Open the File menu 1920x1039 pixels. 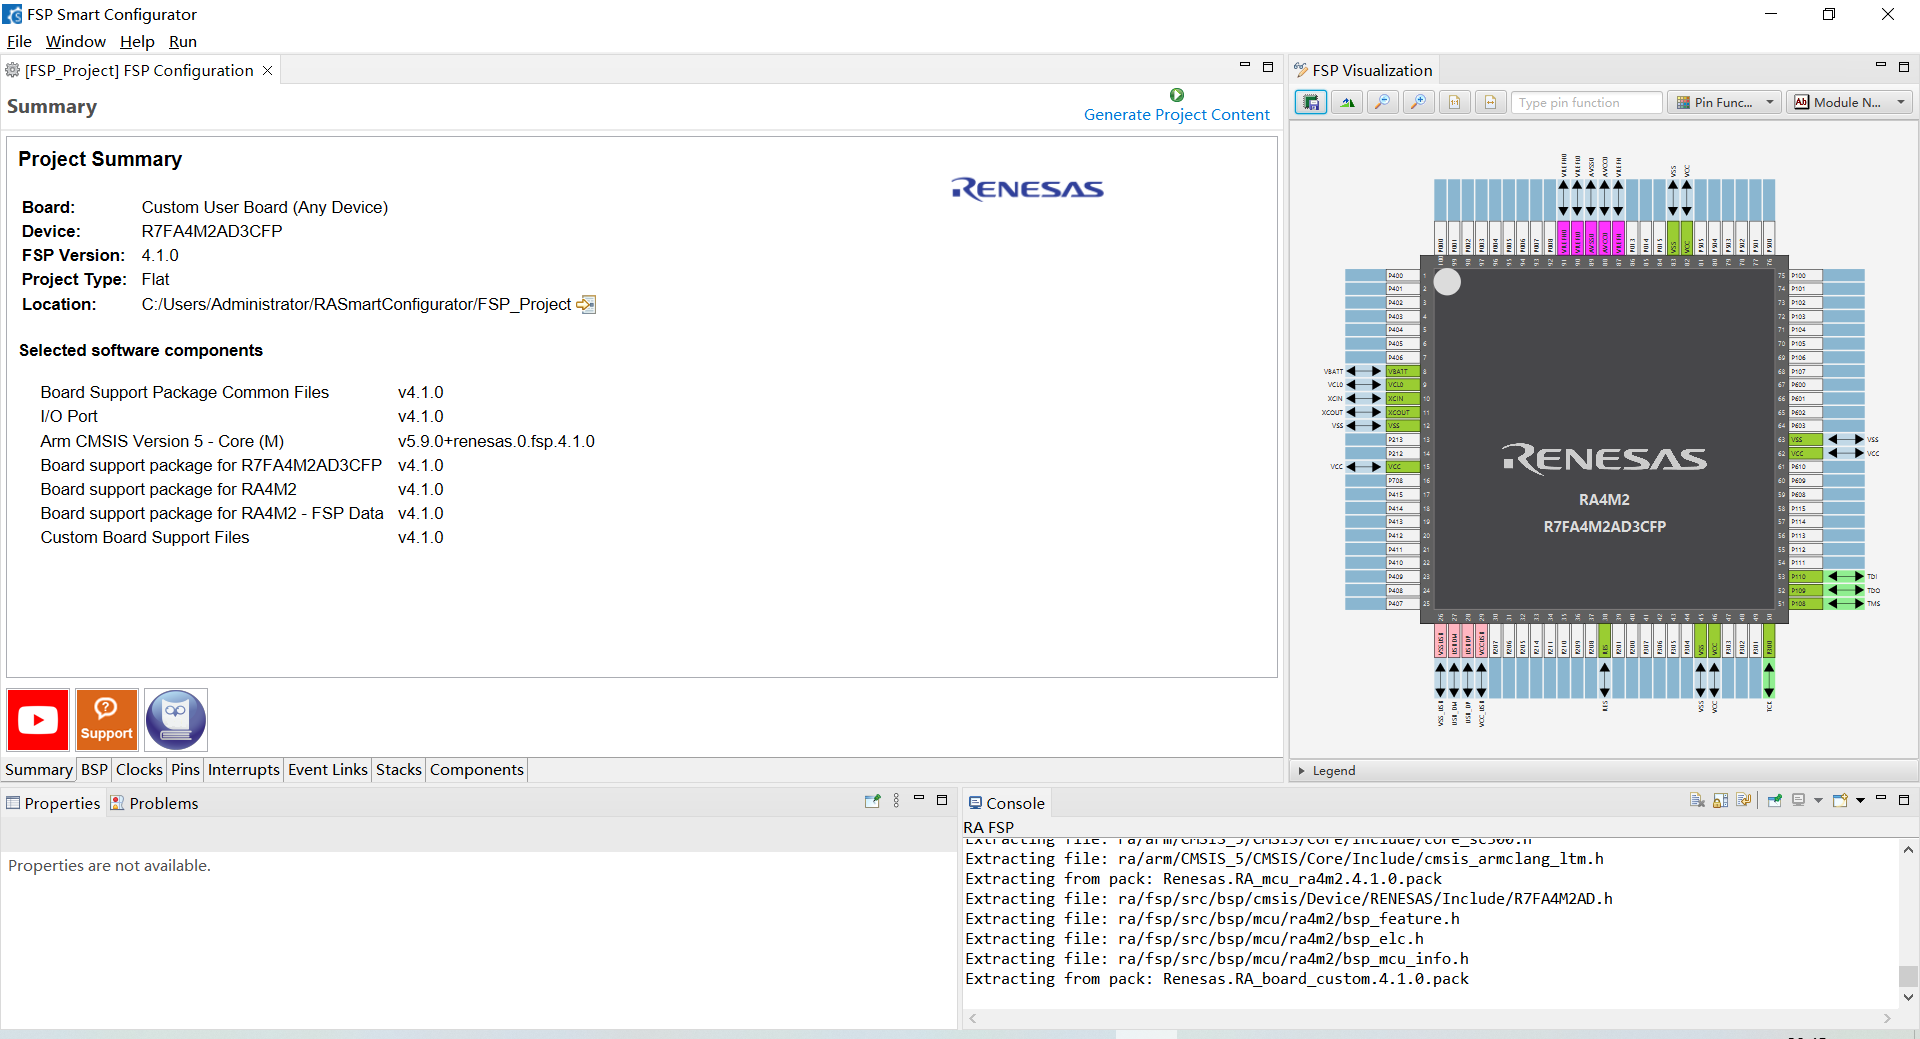19,42
